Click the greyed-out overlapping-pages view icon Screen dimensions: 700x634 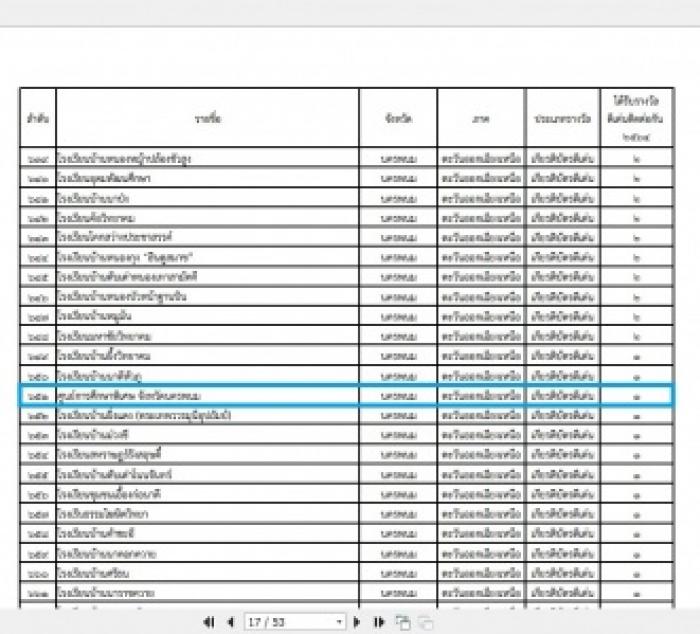(x=425, y=622)
